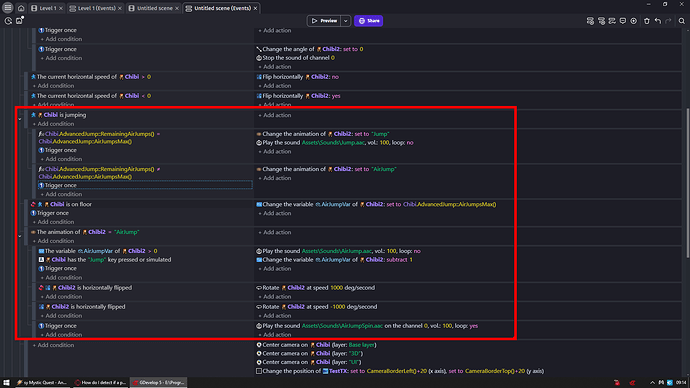Click the icon with a dot badge beside the history icon
Image resolution: width=690 pixels, height=388 pixels.
coord(20,20)
